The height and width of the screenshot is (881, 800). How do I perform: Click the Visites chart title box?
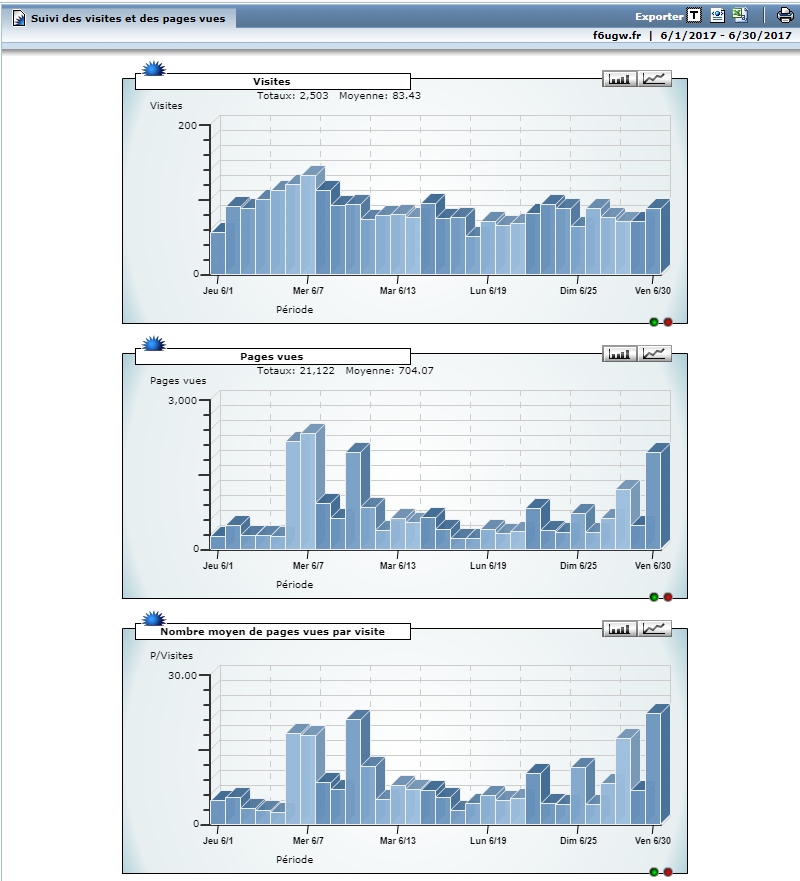pyautogui.click(x=272, y=81)
